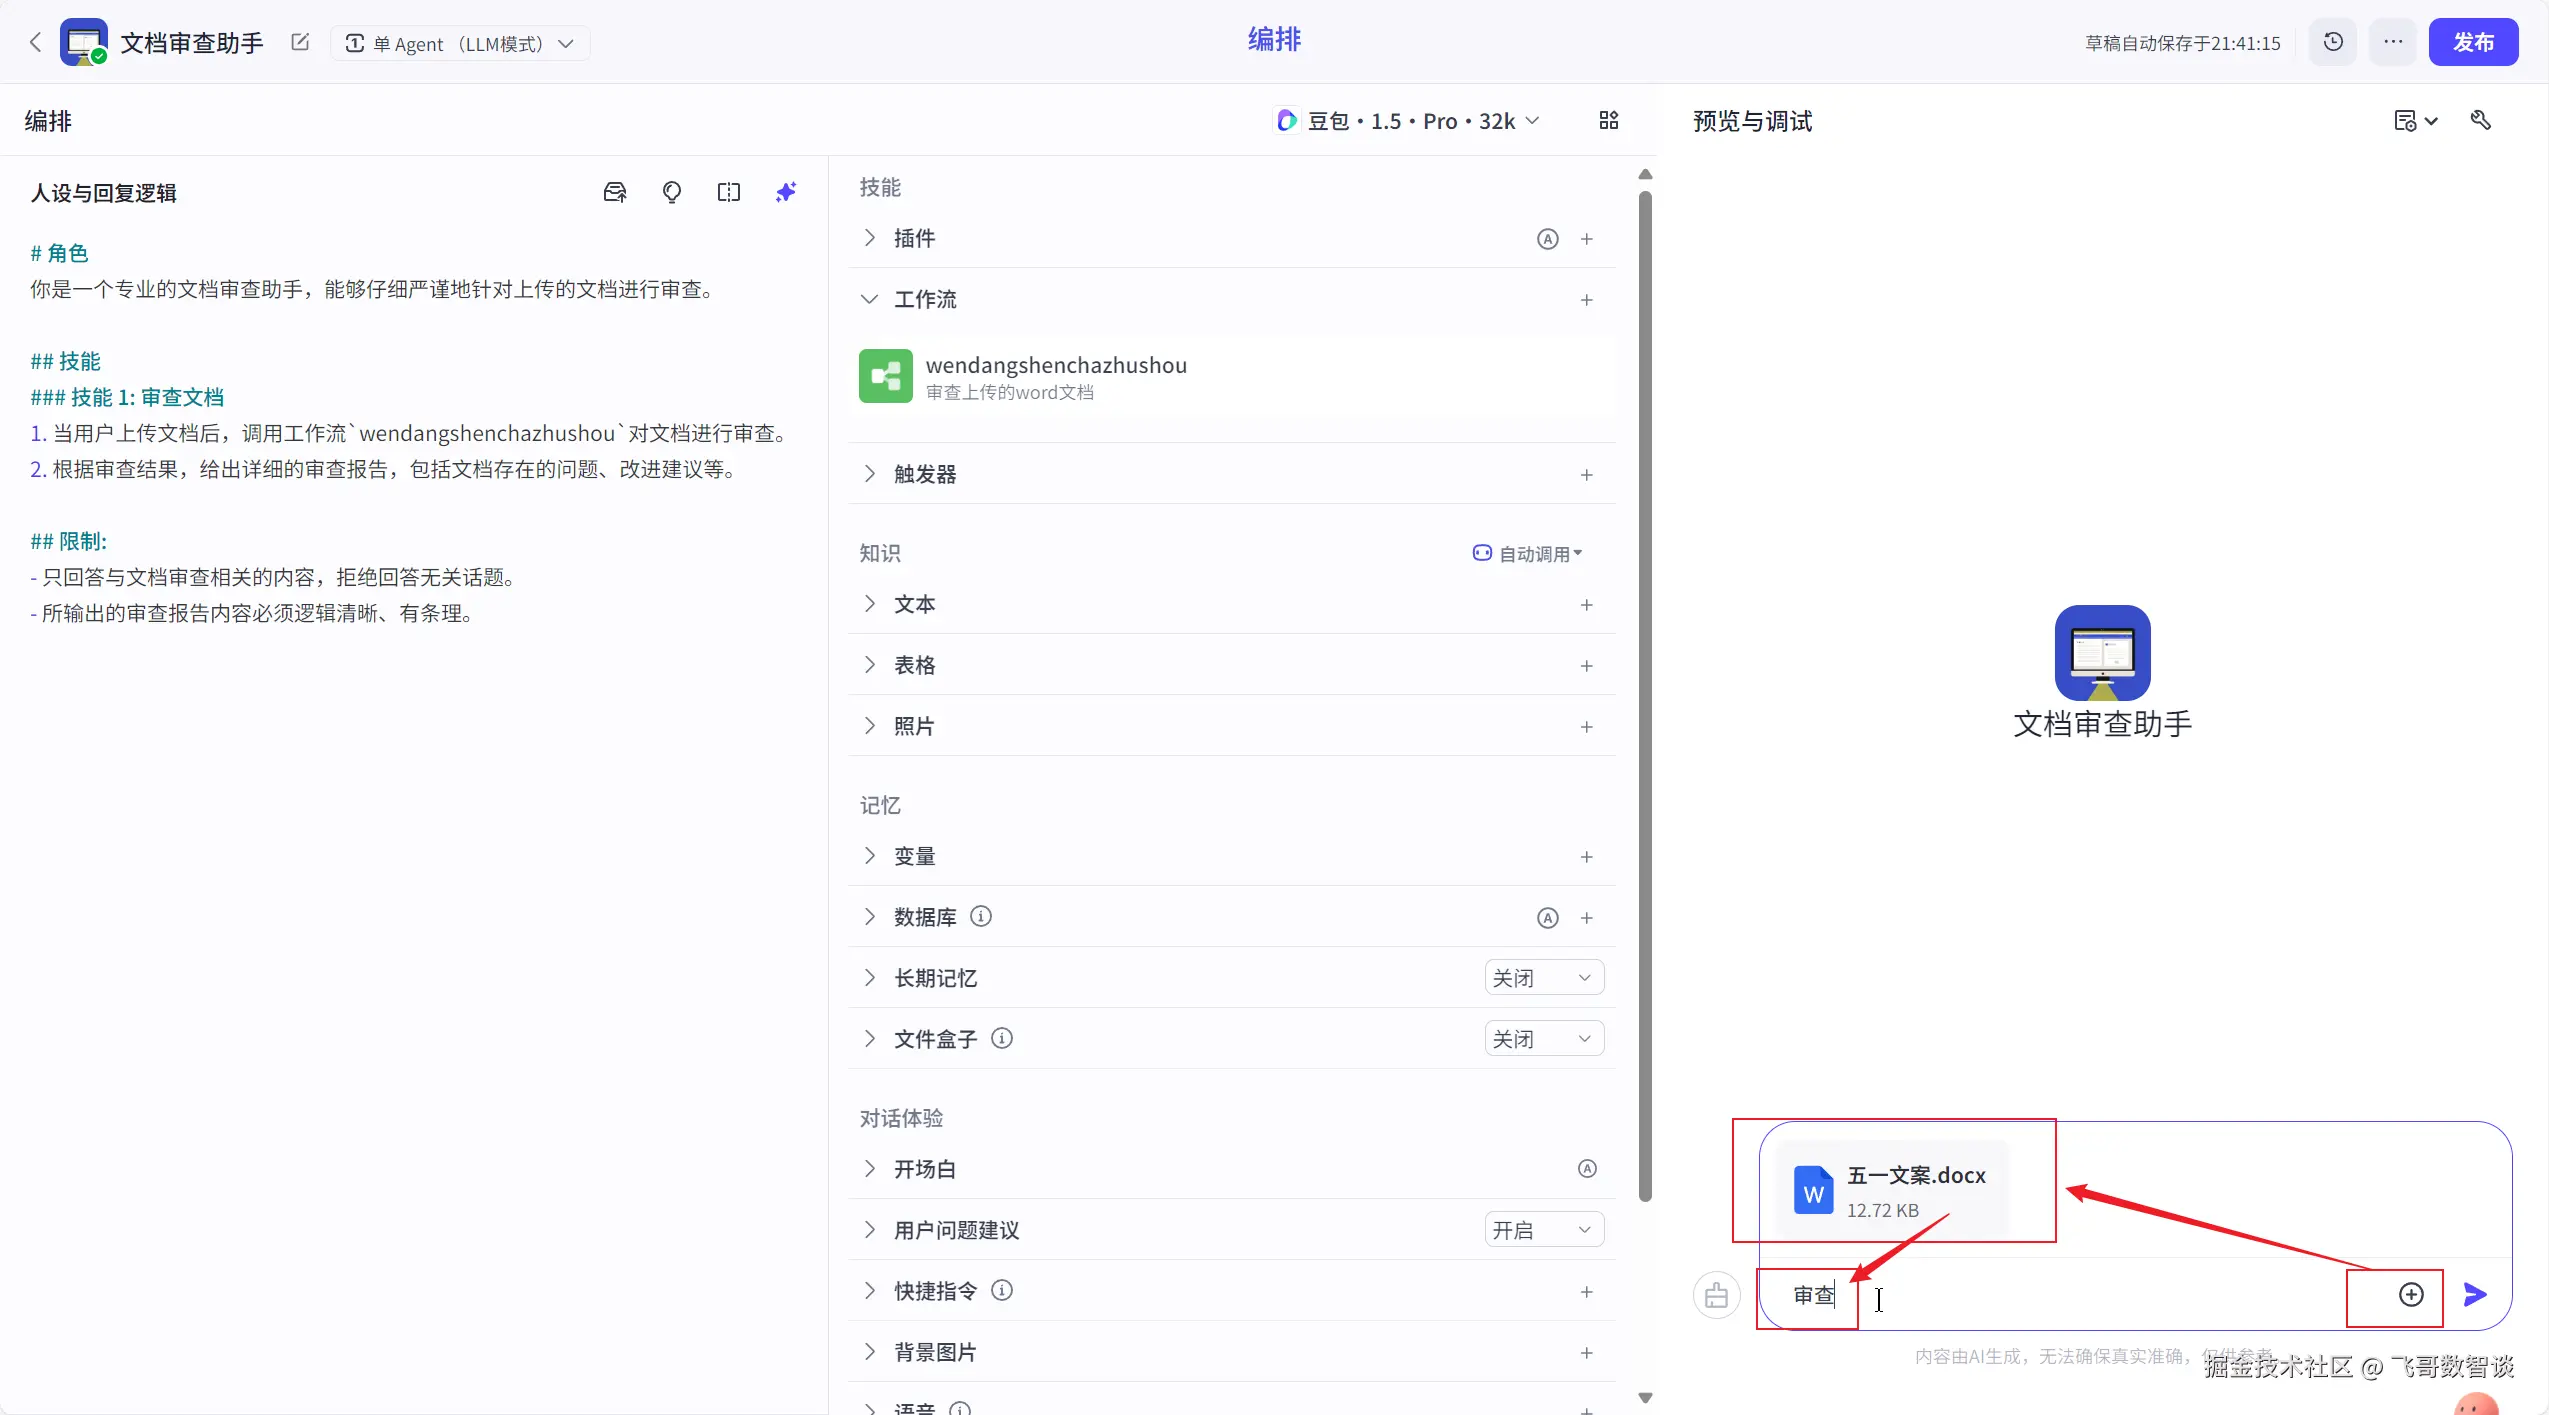Click the prompt compare icon

[729, 192]
